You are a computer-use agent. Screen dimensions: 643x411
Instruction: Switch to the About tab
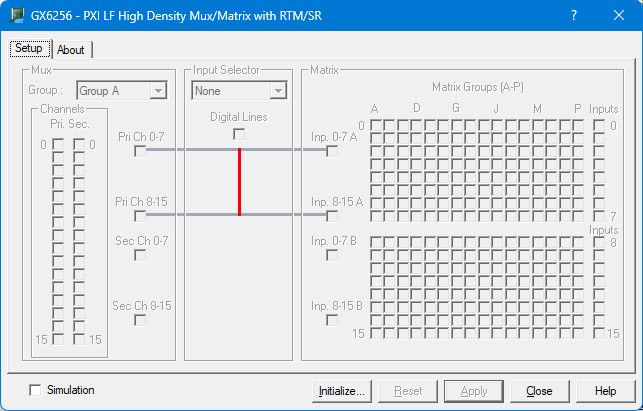71,50
